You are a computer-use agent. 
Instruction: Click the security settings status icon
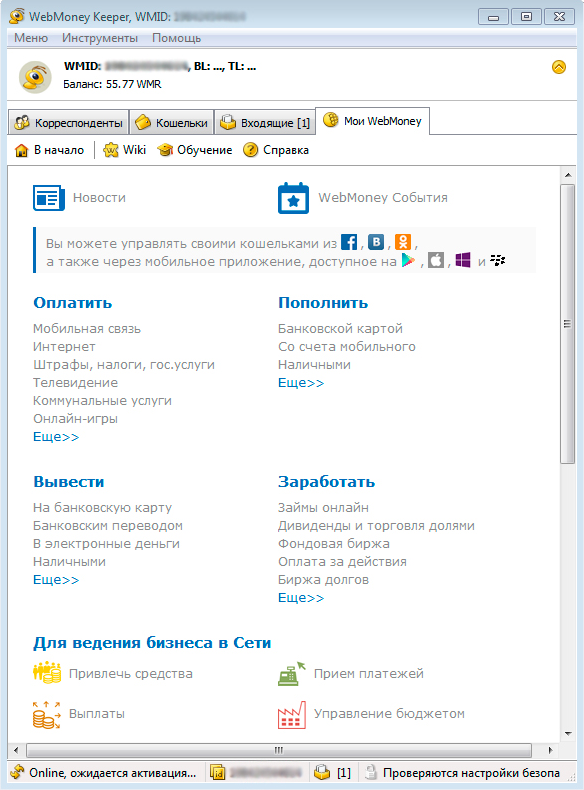coord(371,772)
